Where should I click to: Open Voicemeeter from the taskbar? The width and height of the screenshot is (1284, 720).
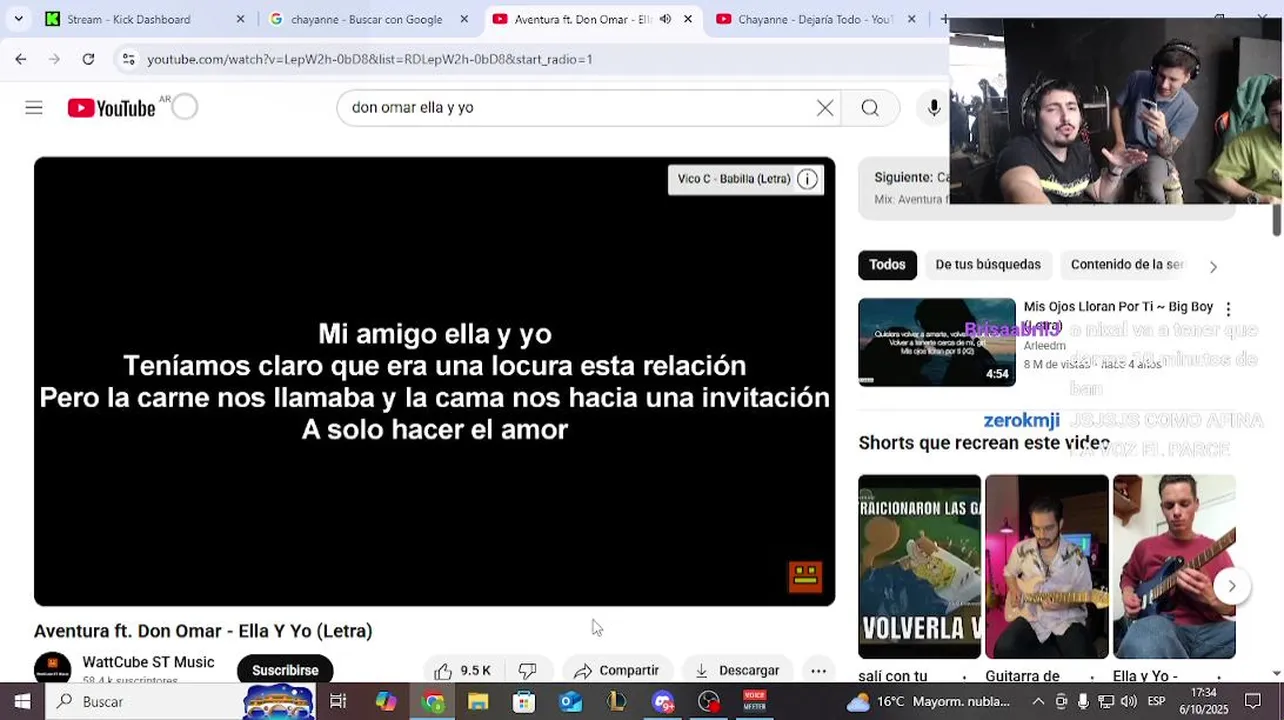[755, 702]
